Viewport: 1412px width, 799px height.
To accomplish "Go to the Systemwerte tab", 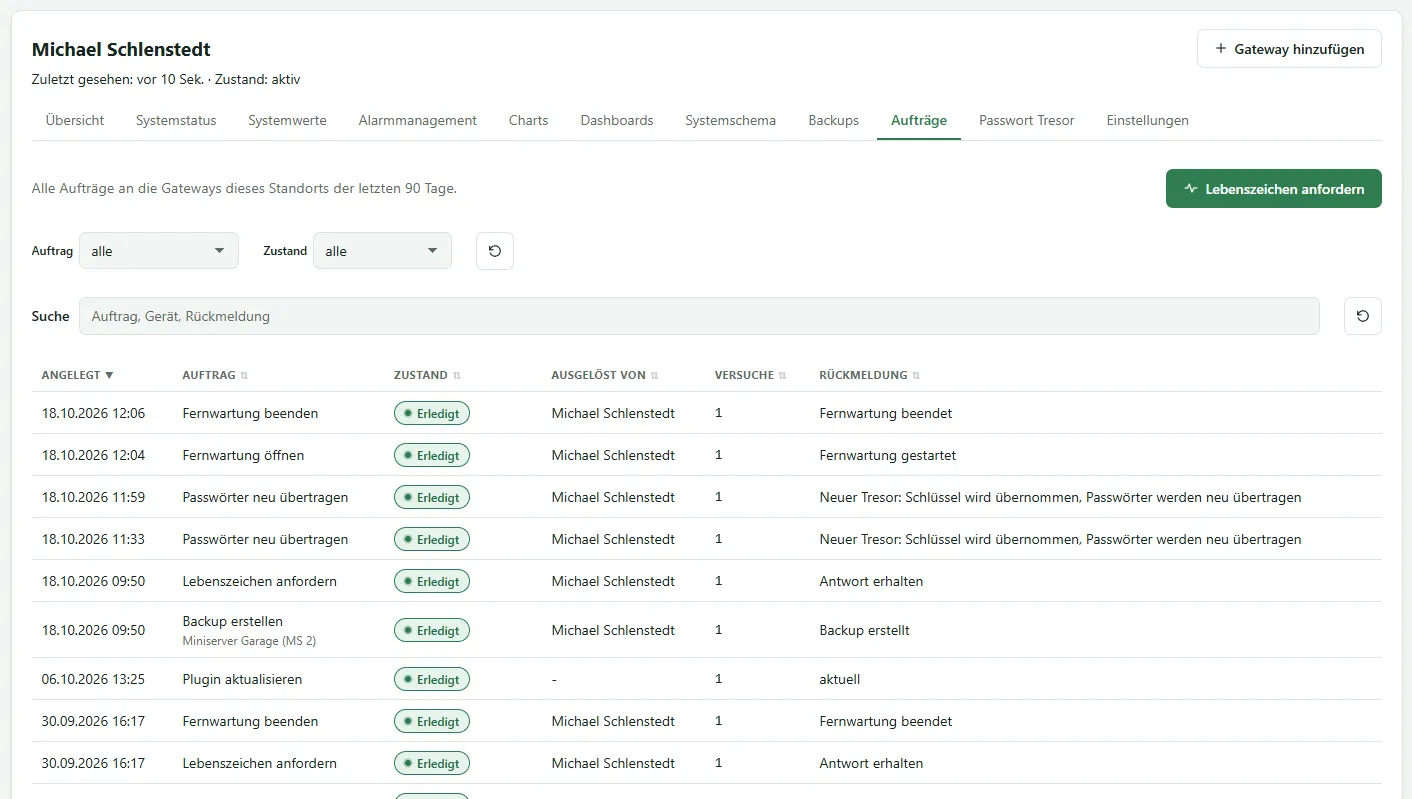I will click(287, 120).
